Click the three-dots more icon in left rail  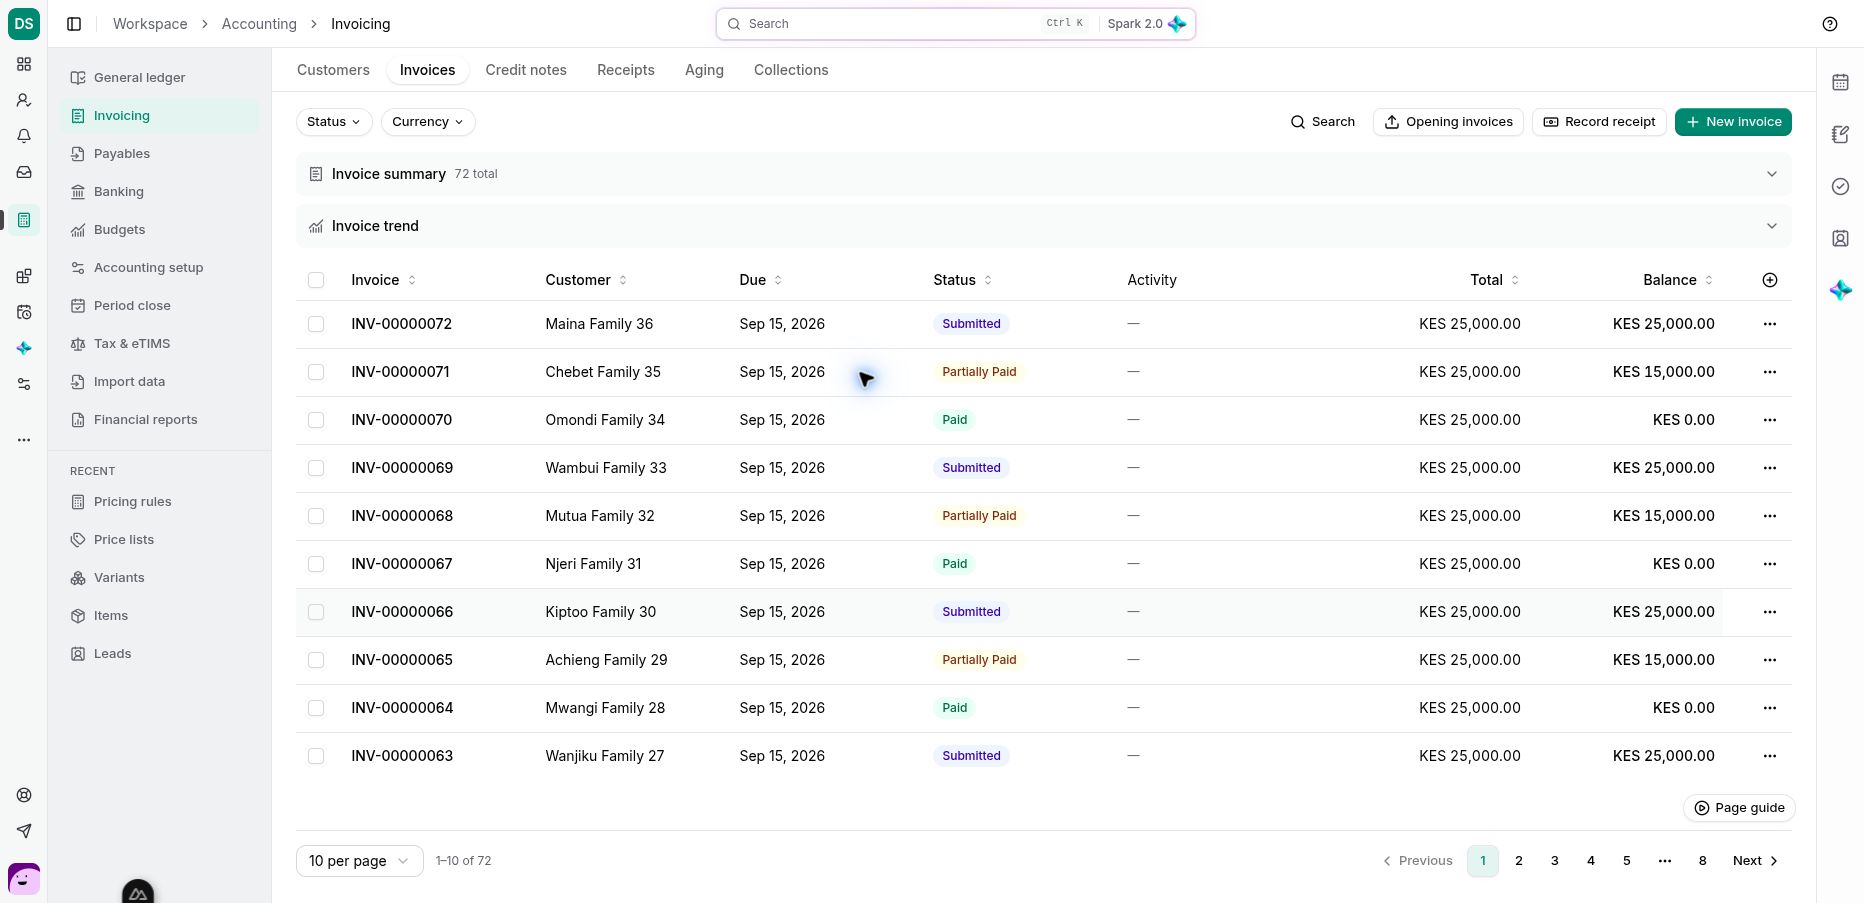point(24,440)
